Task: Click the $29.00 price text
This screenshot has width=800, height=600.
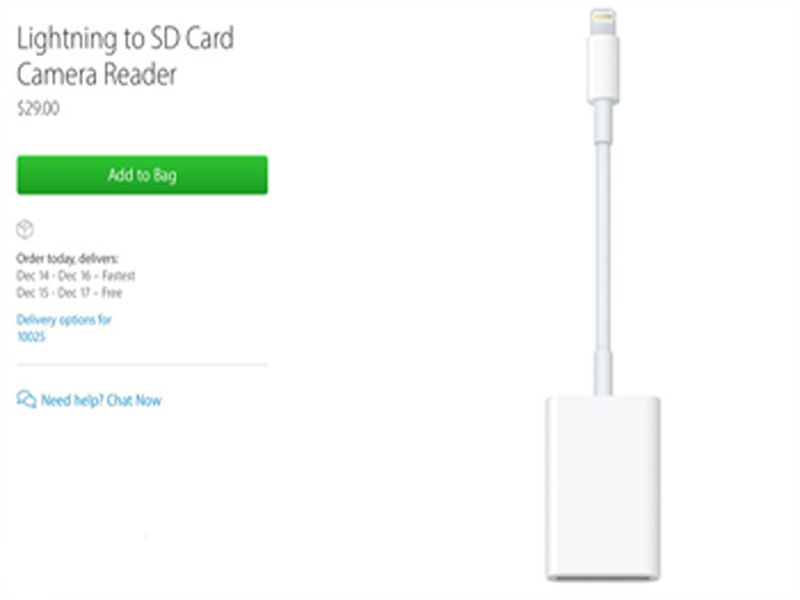Action: point(38,108)
